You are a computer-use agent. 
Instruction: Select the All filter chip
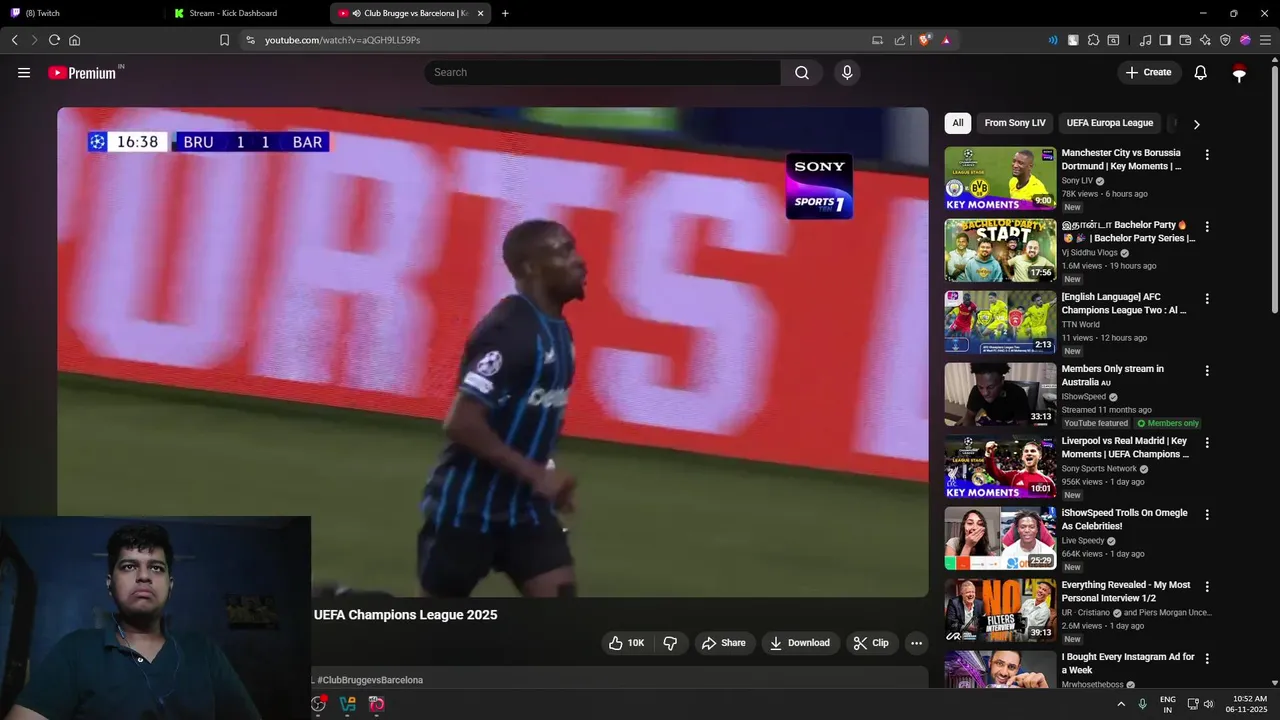pos(958,123)
